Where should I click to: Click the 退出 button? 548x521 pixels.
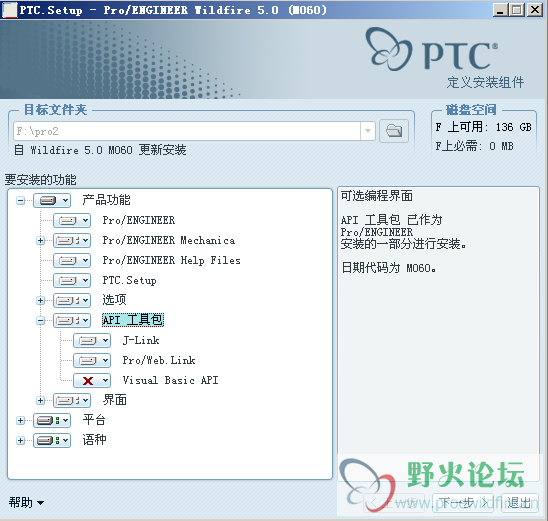point(519,503)
